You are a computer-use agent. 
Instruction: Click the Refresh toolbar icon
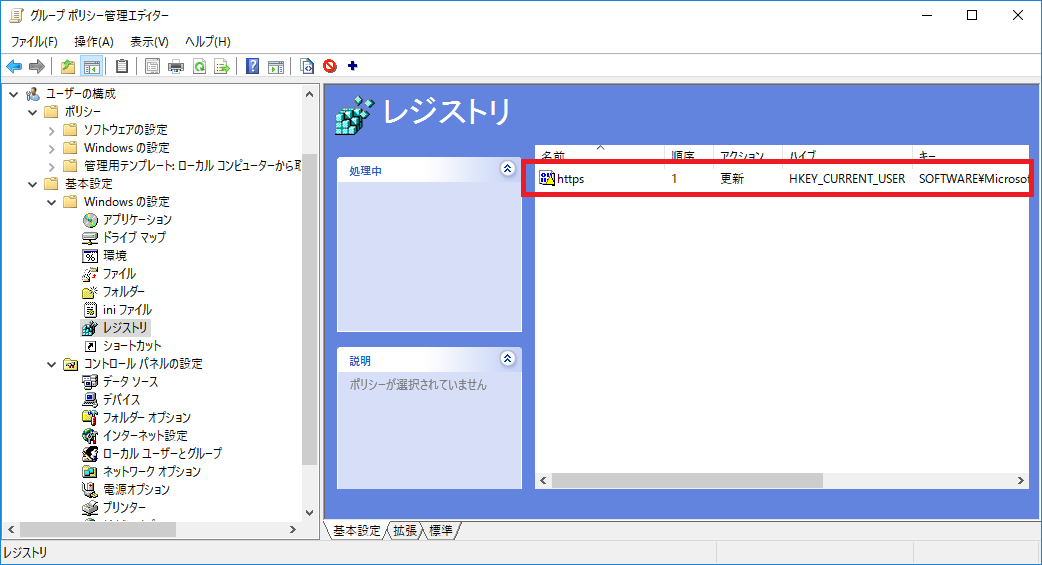(199, 67)
